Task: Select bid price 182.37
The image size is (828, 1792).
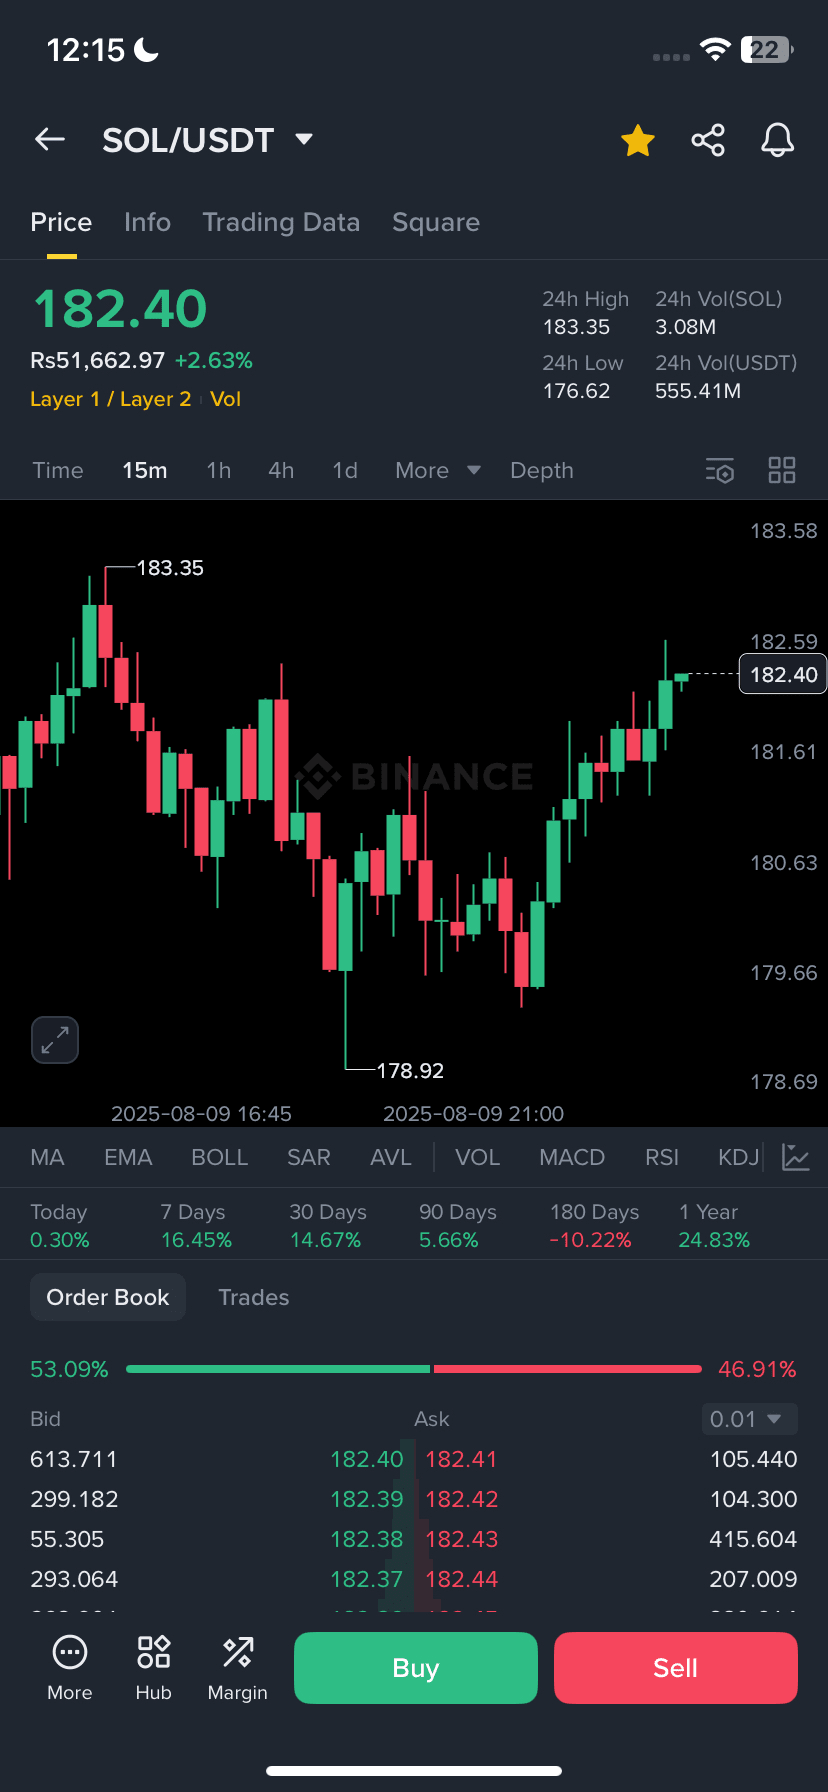Action: [x=366, y=1579]
